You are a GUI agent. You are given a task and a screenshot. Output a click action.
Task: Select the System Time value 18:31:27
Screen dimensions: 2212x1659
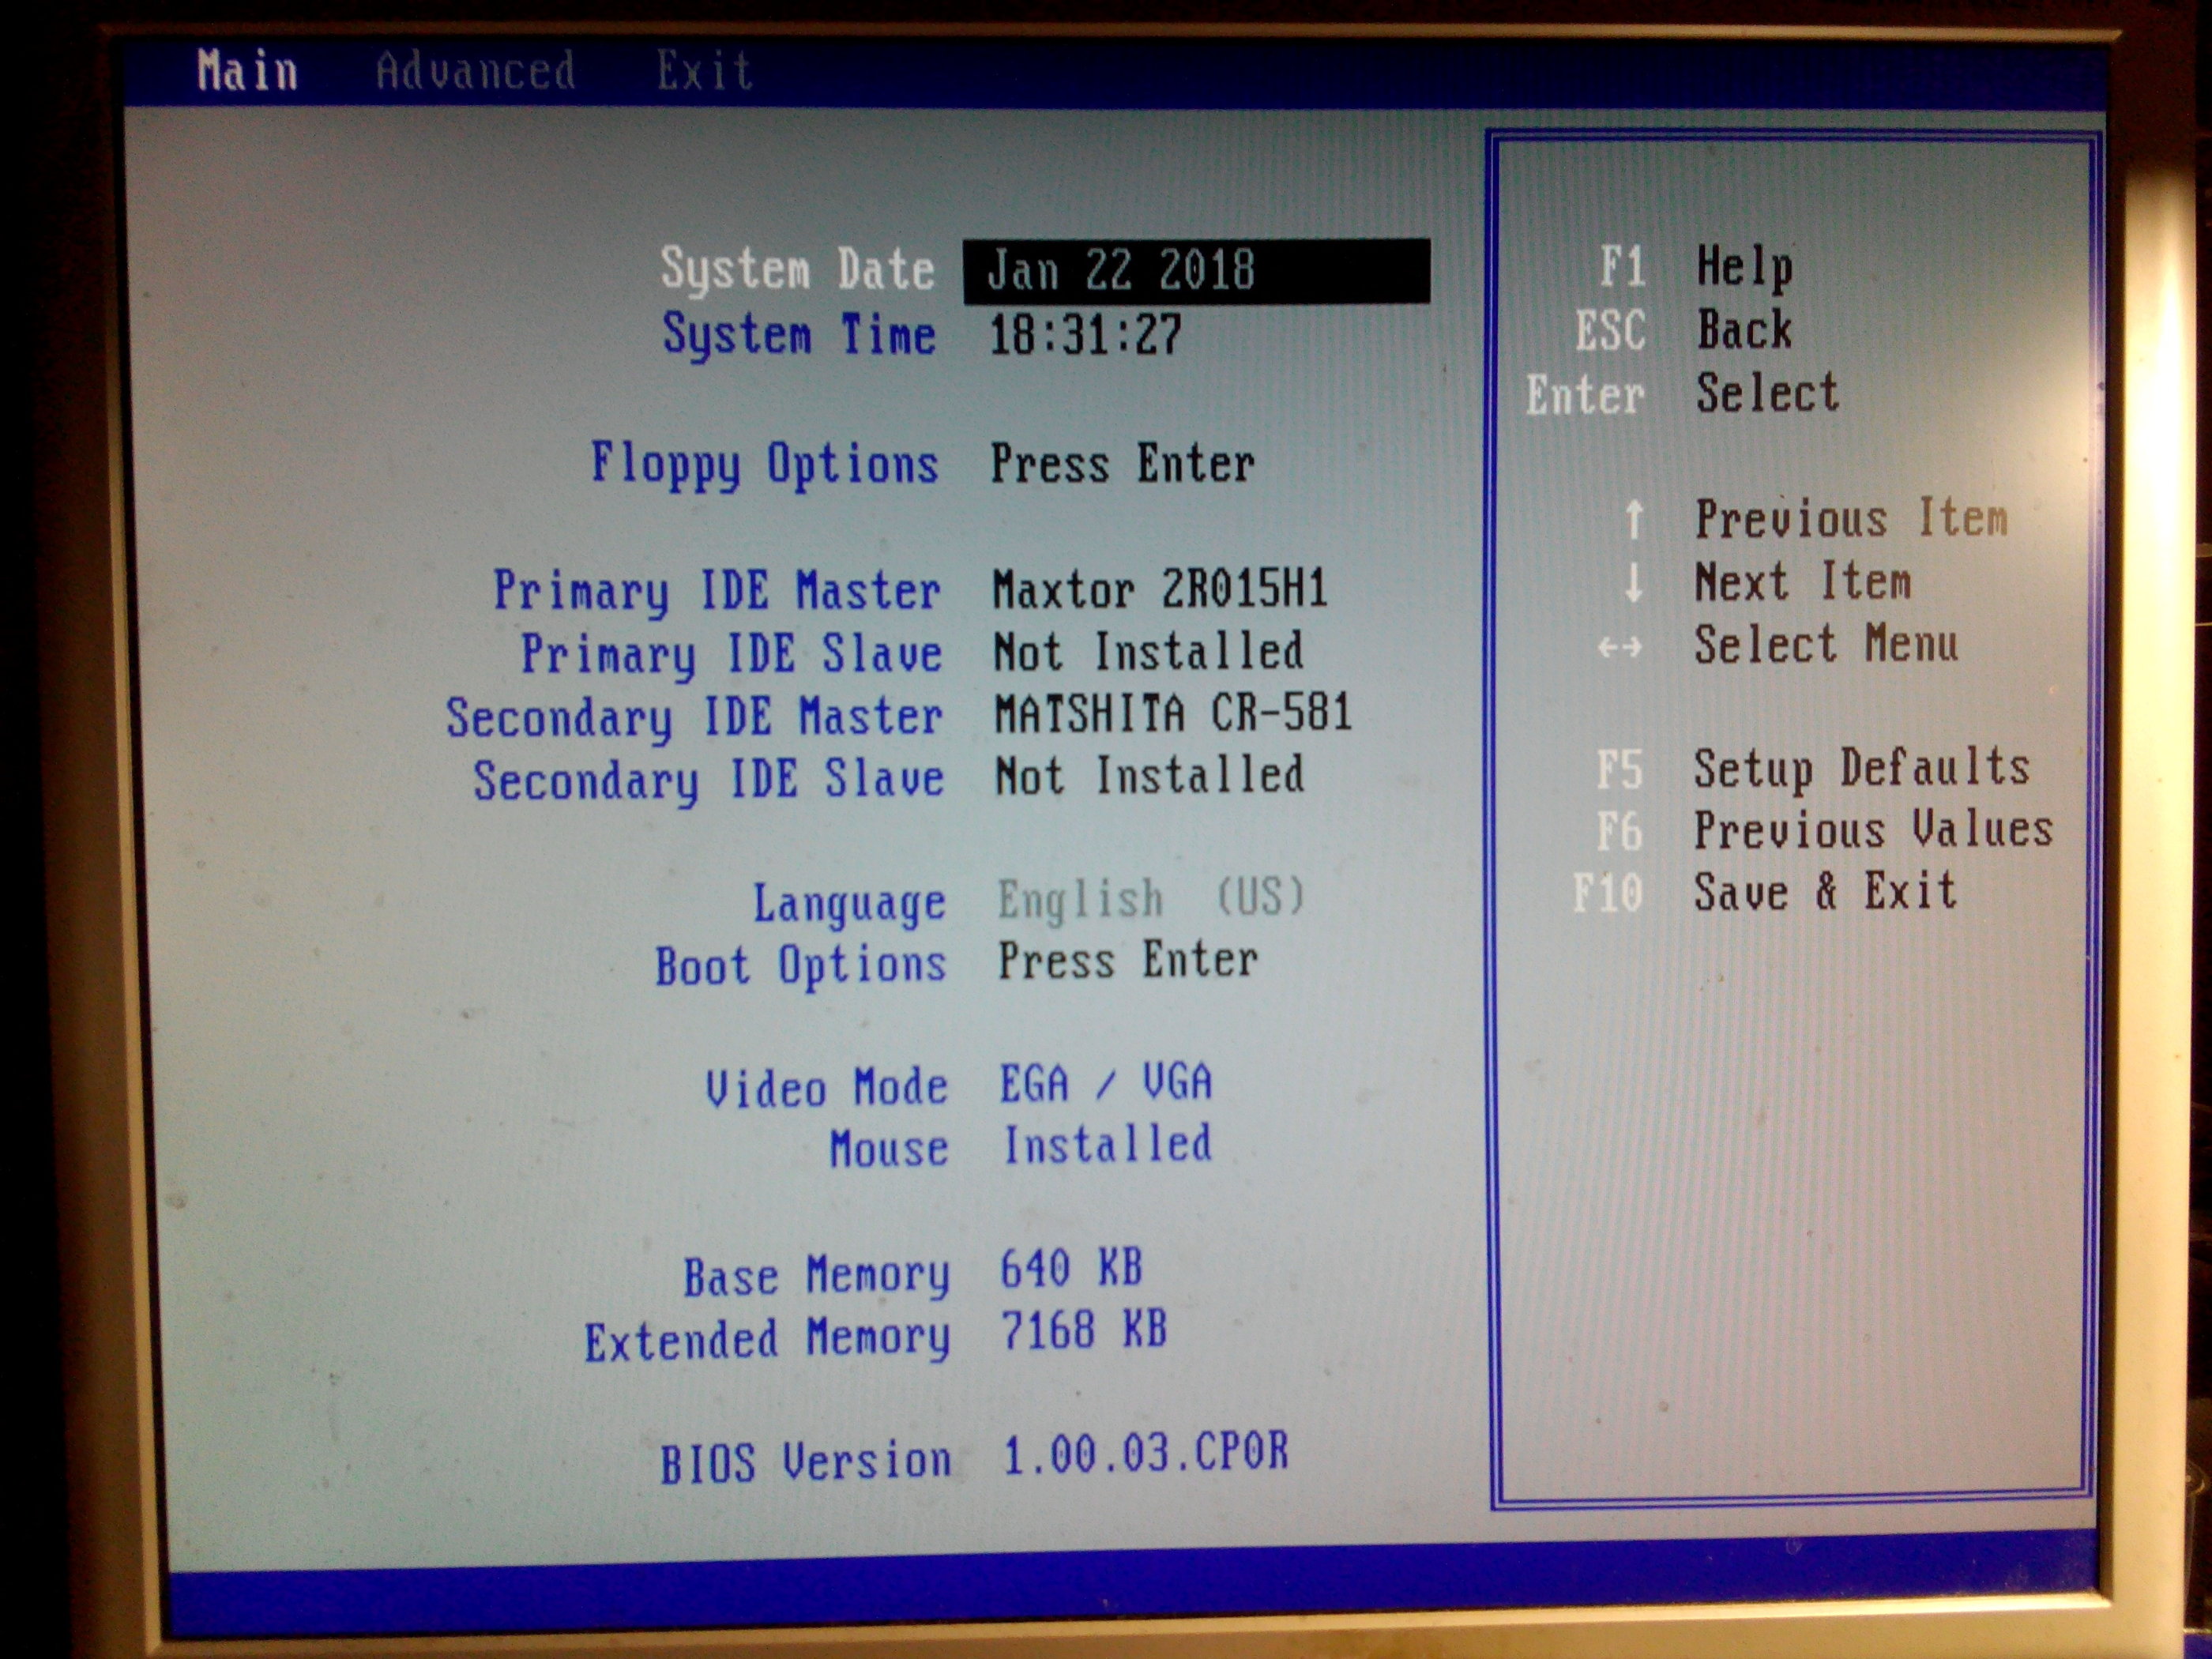click(x=1085, y=335)
